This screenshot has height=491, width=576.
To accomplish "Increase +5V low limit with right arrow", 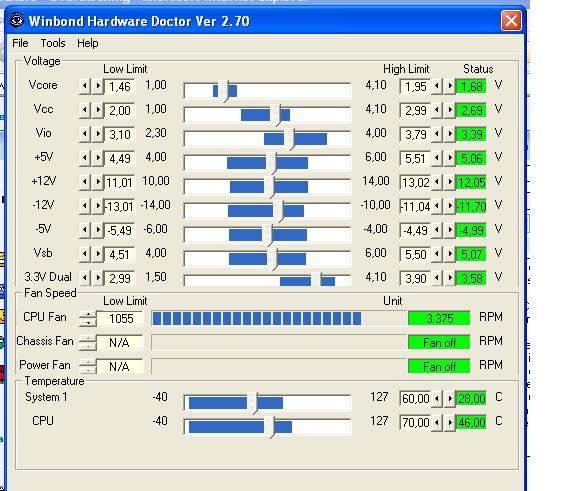I will pyautogui.click(x=98, y=158).
